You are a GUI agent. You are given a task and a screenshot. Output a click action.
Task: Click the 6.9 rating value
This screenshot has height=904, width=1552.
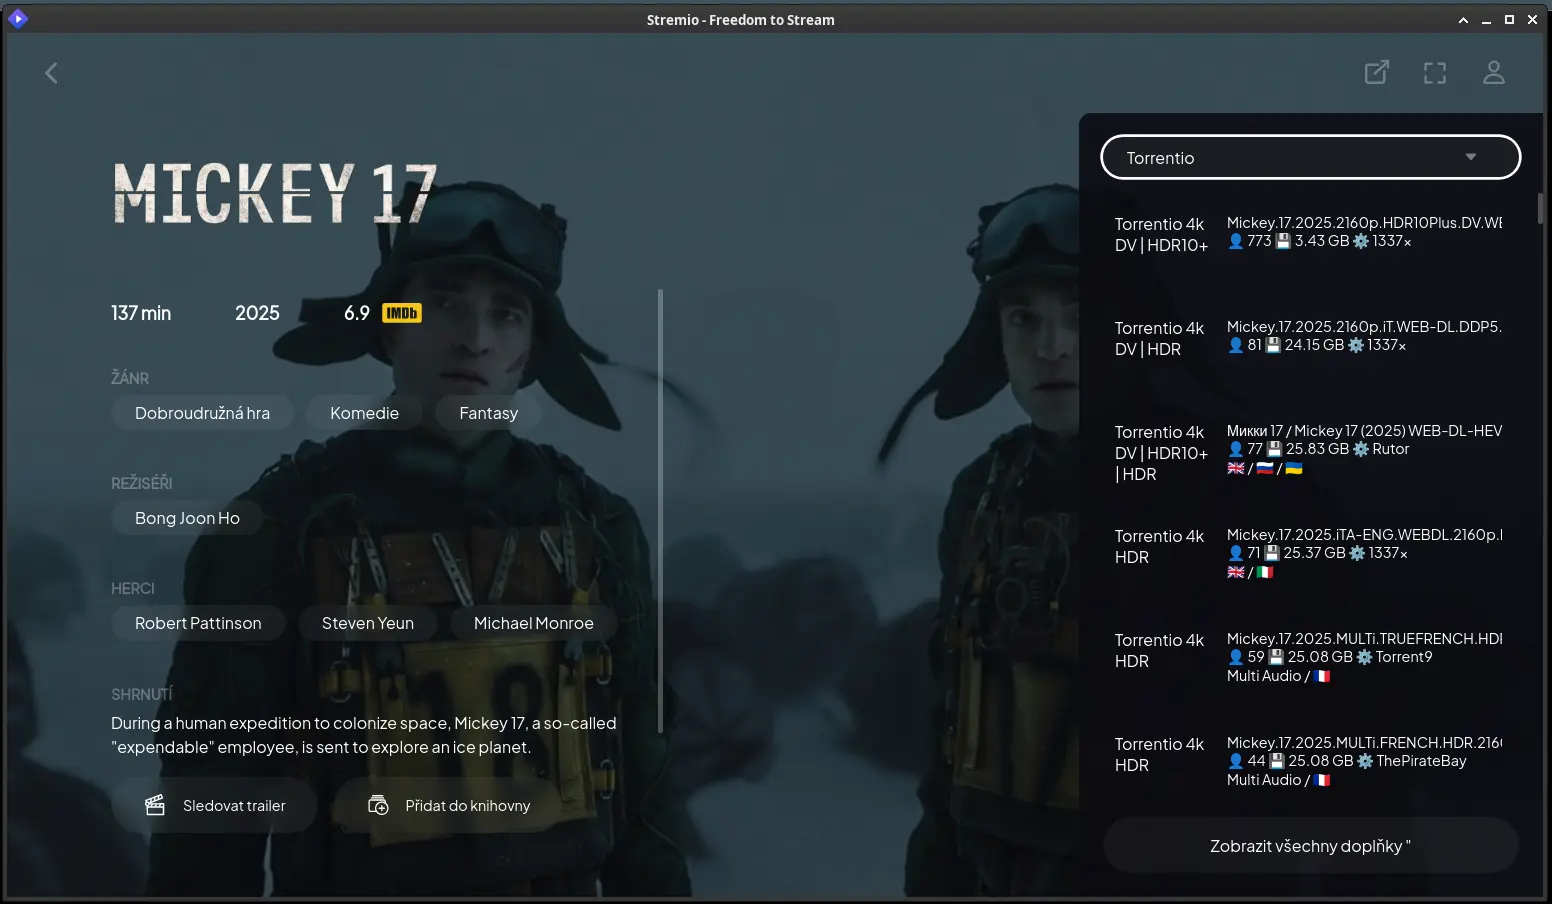pyautogui.click(x=357, y=313)
